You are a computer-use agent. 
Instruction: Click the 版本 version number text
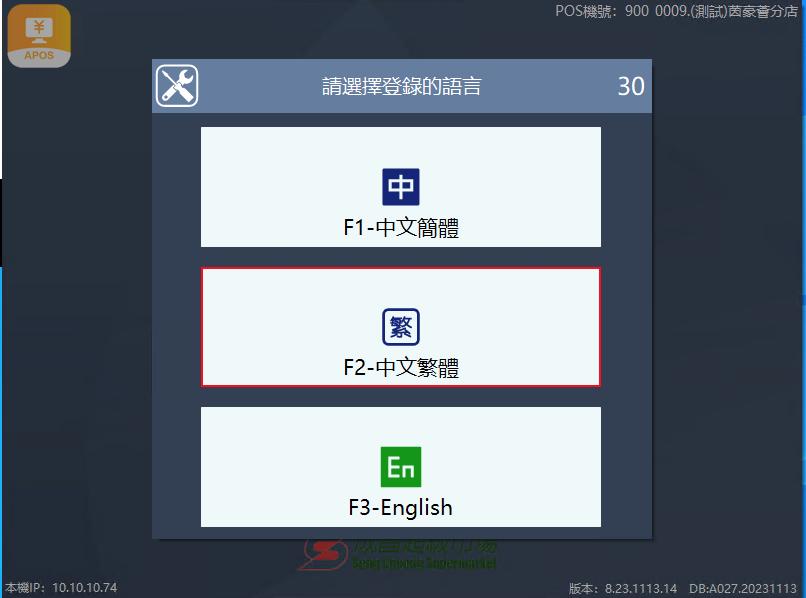tap(623, 588)
